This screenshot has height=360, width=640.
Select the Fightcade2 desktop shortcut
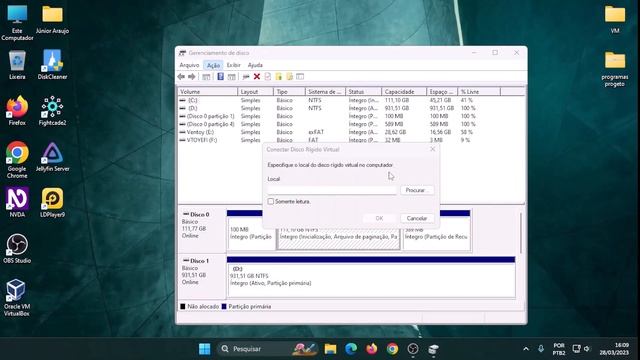pyautogui.click(x=52, y=111)
